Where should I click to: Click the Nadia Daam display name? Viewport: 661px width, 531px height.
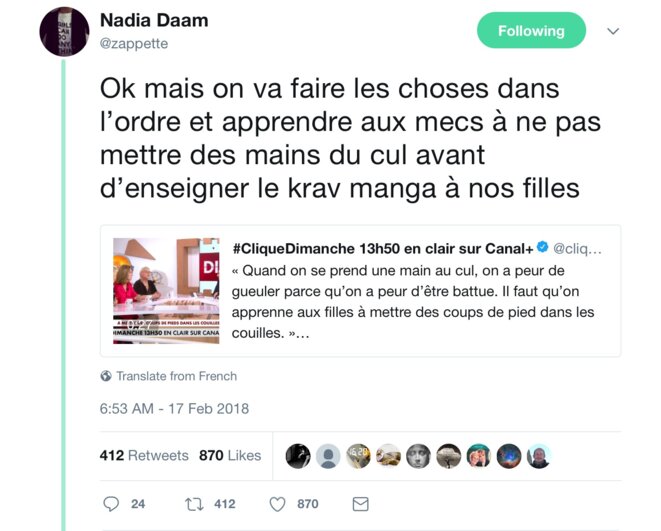[154, 20]
